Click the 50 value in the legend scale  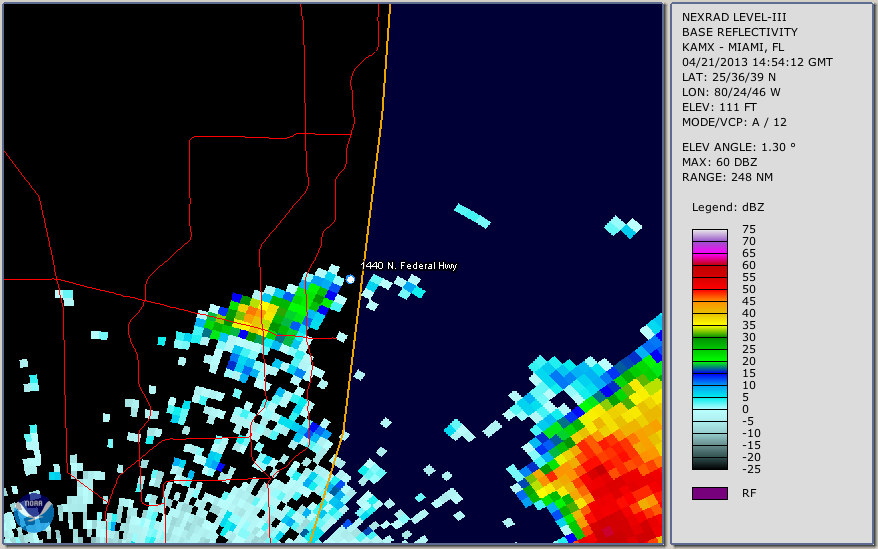click(749, 289)
